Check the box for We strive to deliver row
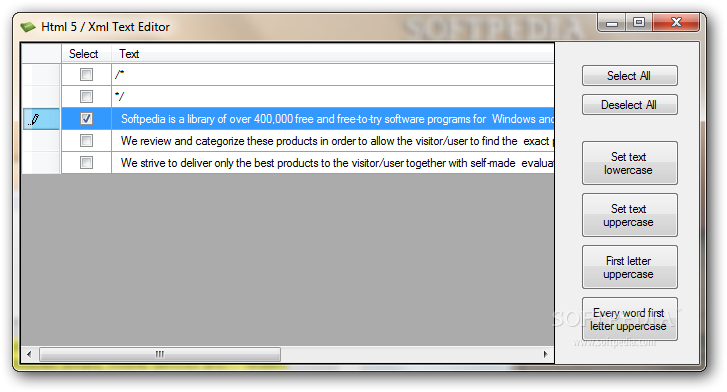The width and height of the screenshot is (727, 392). [86, 163]
